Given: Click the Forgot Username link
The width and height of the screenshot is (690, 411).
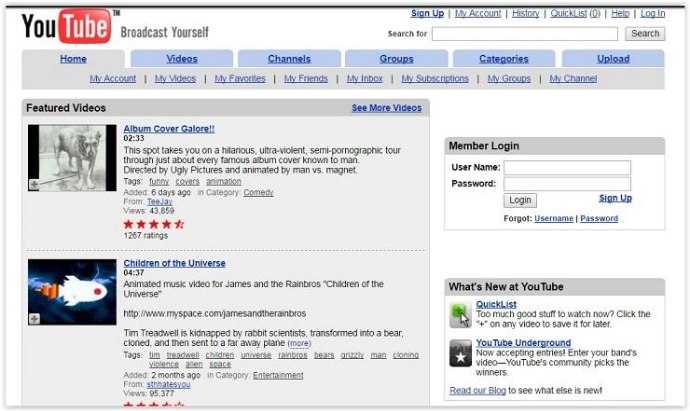Looking at the screenshot, I should [x=554, y=219].
